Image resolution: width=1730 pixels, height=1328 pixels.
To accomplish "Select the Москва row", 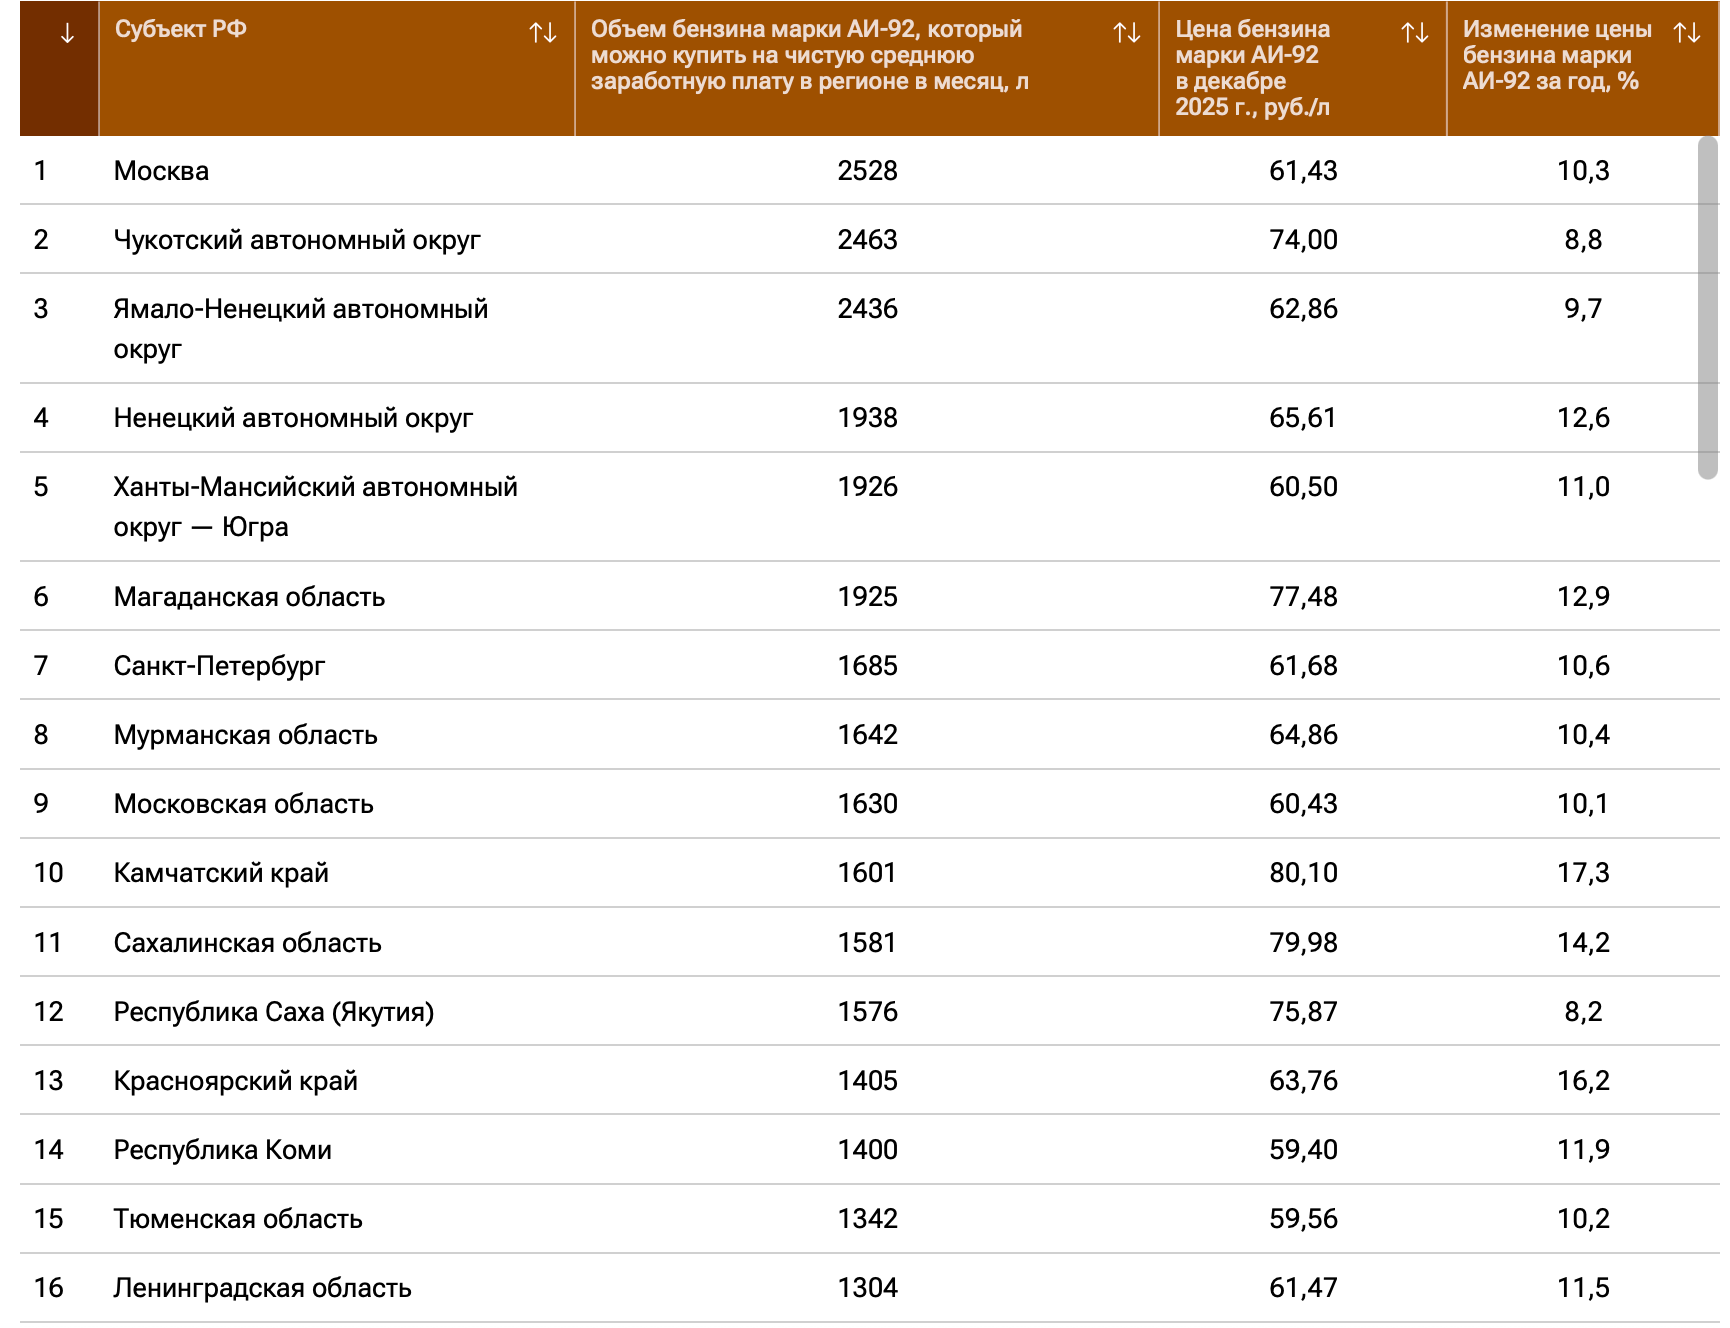I will tap(161, 171).
